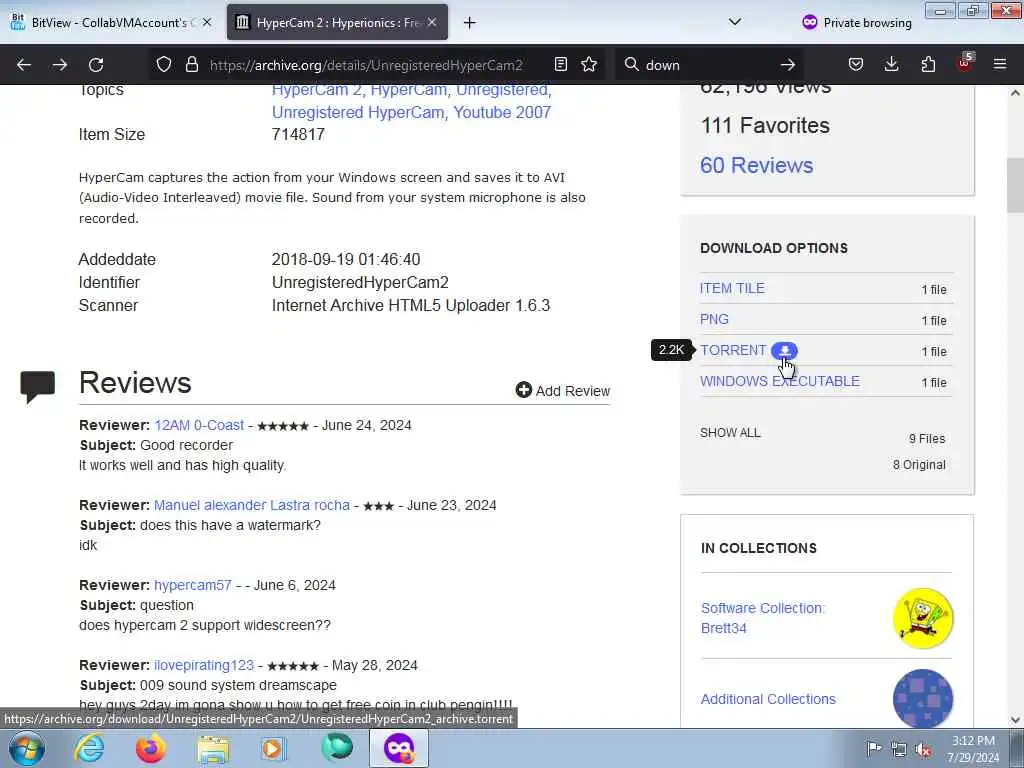
Task: Click the scrollbar down arrow
Action: click(x=1015, y=720)
